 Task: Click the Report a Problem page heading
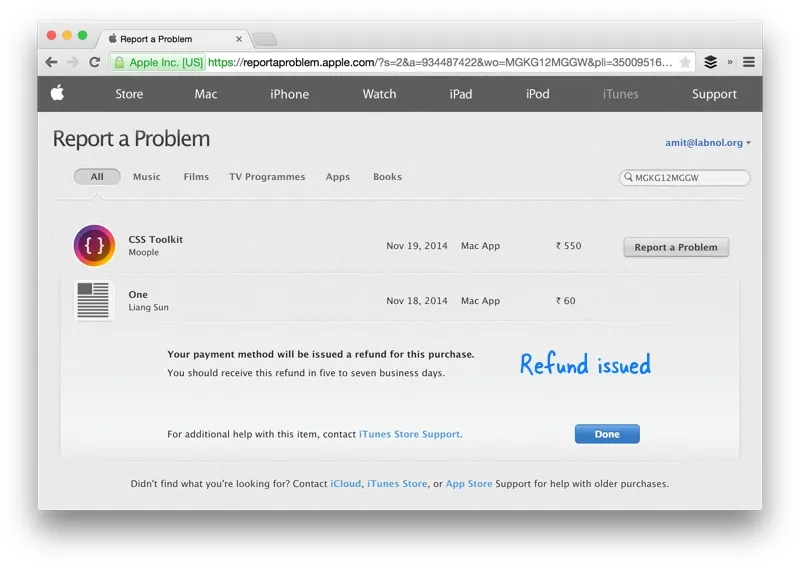click(x=131, y=139)
